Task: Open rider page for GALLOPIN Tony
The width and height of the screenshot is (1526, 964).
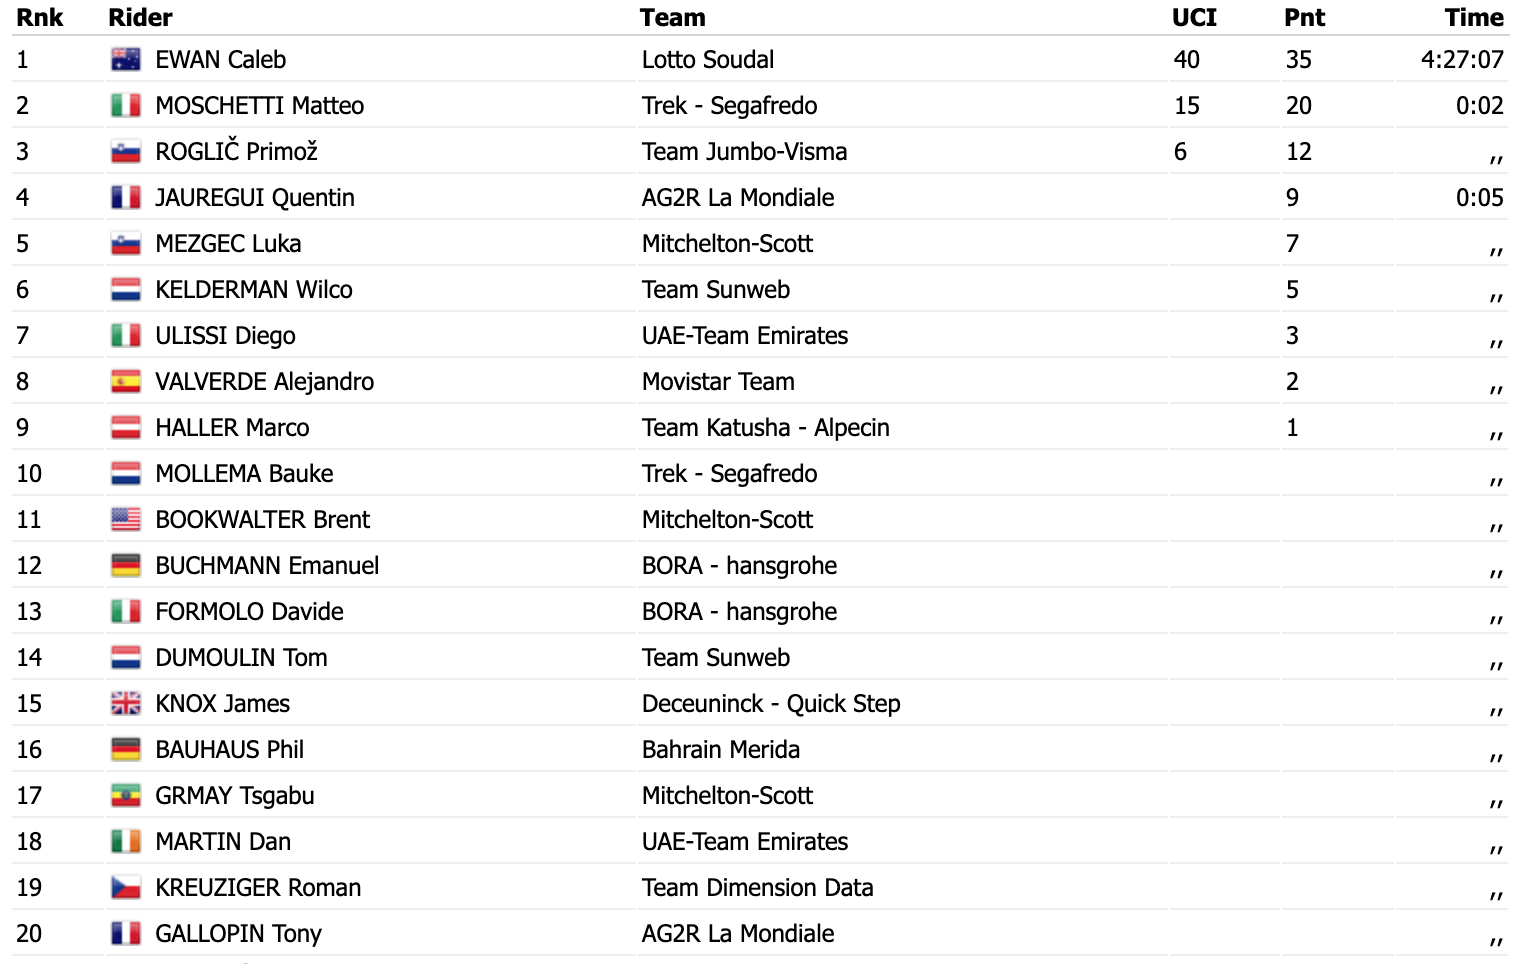Action: click(x=239, y=934)
